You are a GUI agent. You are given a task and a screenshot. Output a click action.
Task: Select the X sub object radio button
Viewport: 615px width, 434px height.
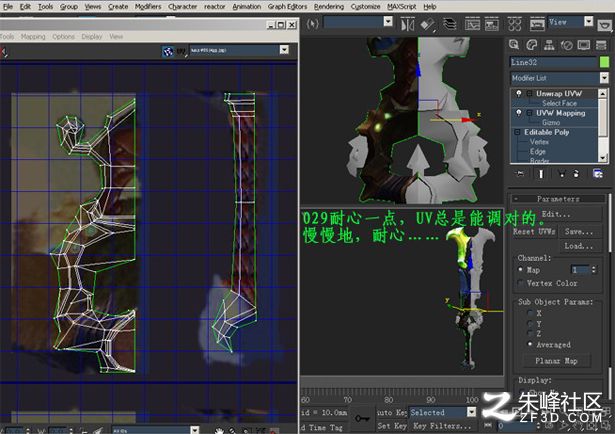530,313
